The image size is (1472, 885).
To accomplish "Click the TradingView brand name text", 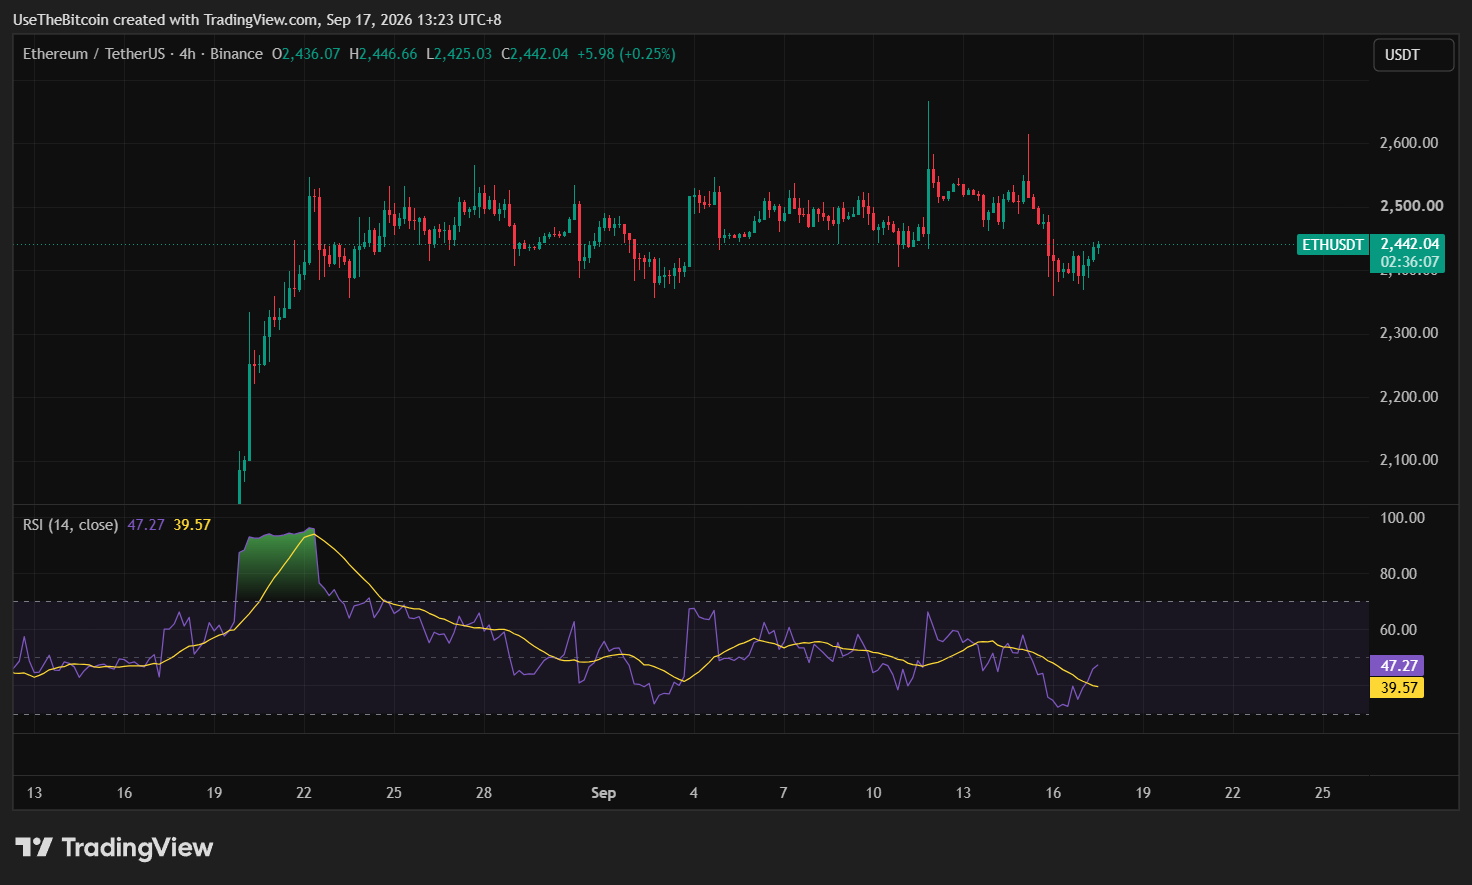I will tap(137, 848).
